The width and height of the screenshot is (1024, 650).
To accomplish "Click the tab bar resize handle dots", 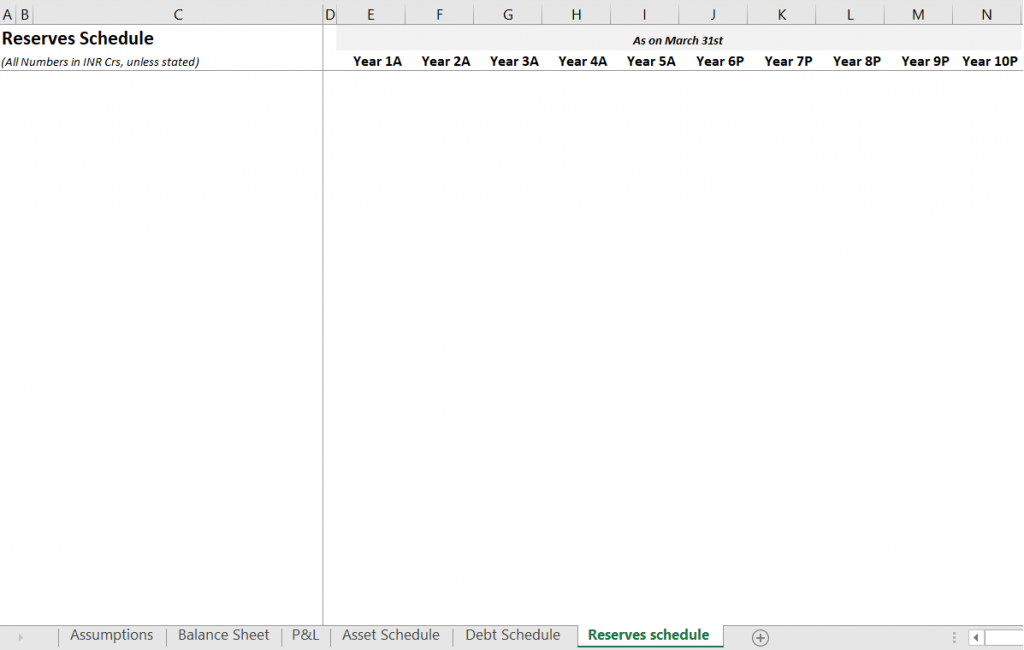I will [954, 637].
